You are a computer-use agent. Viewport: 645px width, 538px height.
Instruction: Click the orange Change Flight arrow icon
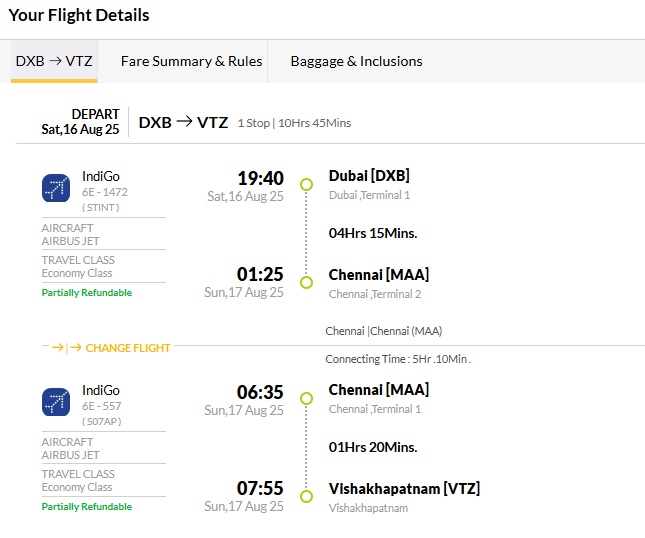[x=66, y=348]
